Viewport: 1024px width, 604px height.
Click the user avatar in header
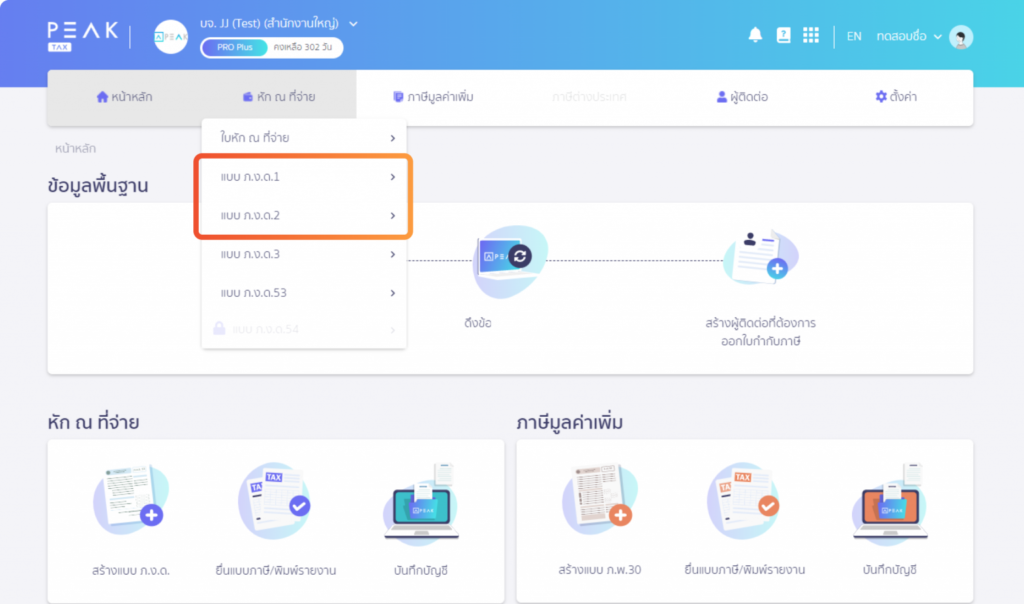[961, 37]
